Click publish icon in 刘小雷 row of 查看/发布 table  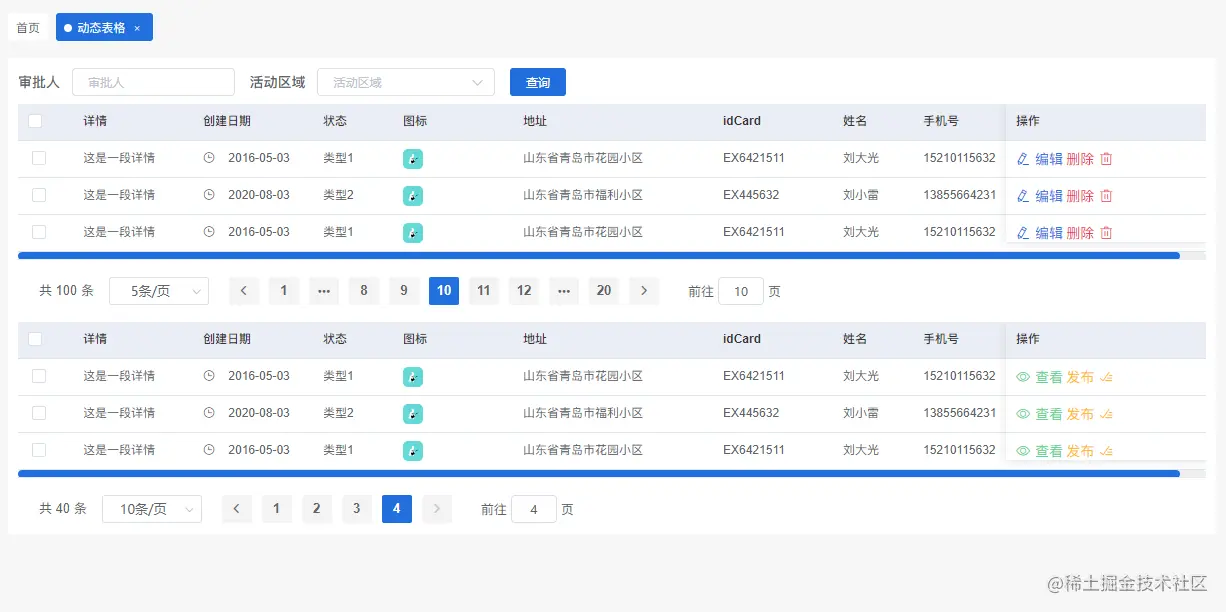coord(1106,414)
